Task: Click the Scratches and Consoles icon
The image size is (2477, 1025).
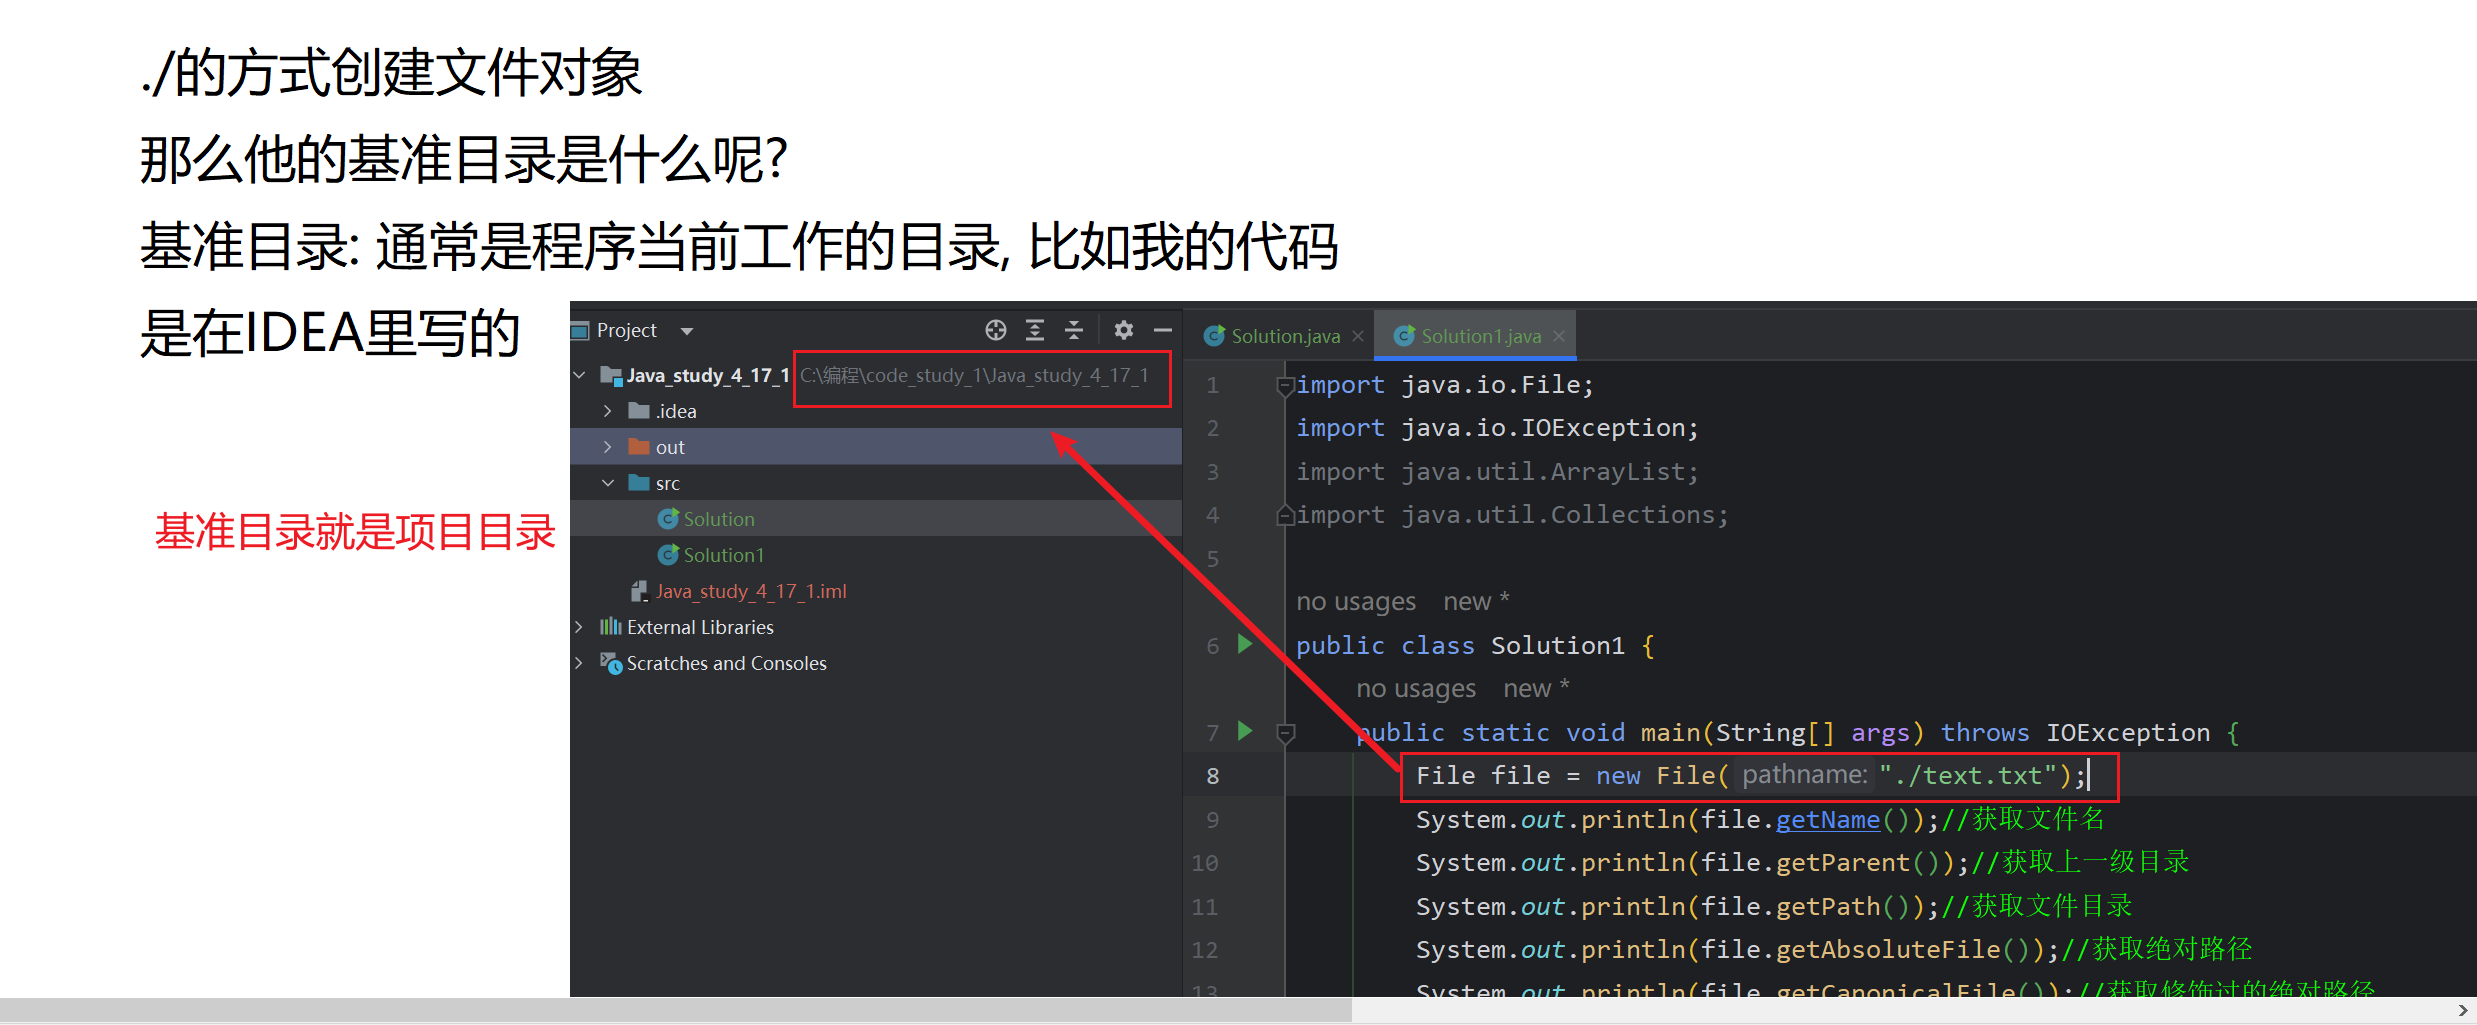Action: click(x=611, y=663)
